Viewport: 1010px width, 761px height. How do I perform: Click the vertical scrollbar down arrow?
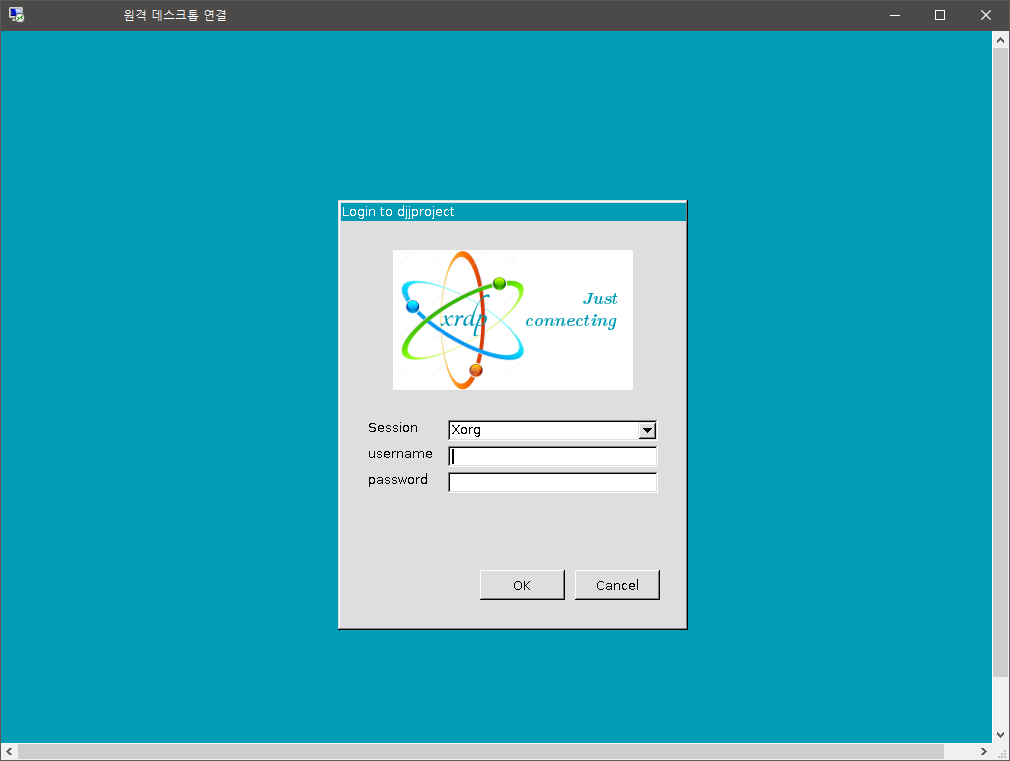pyautogui.click(x=1000, y=735)
